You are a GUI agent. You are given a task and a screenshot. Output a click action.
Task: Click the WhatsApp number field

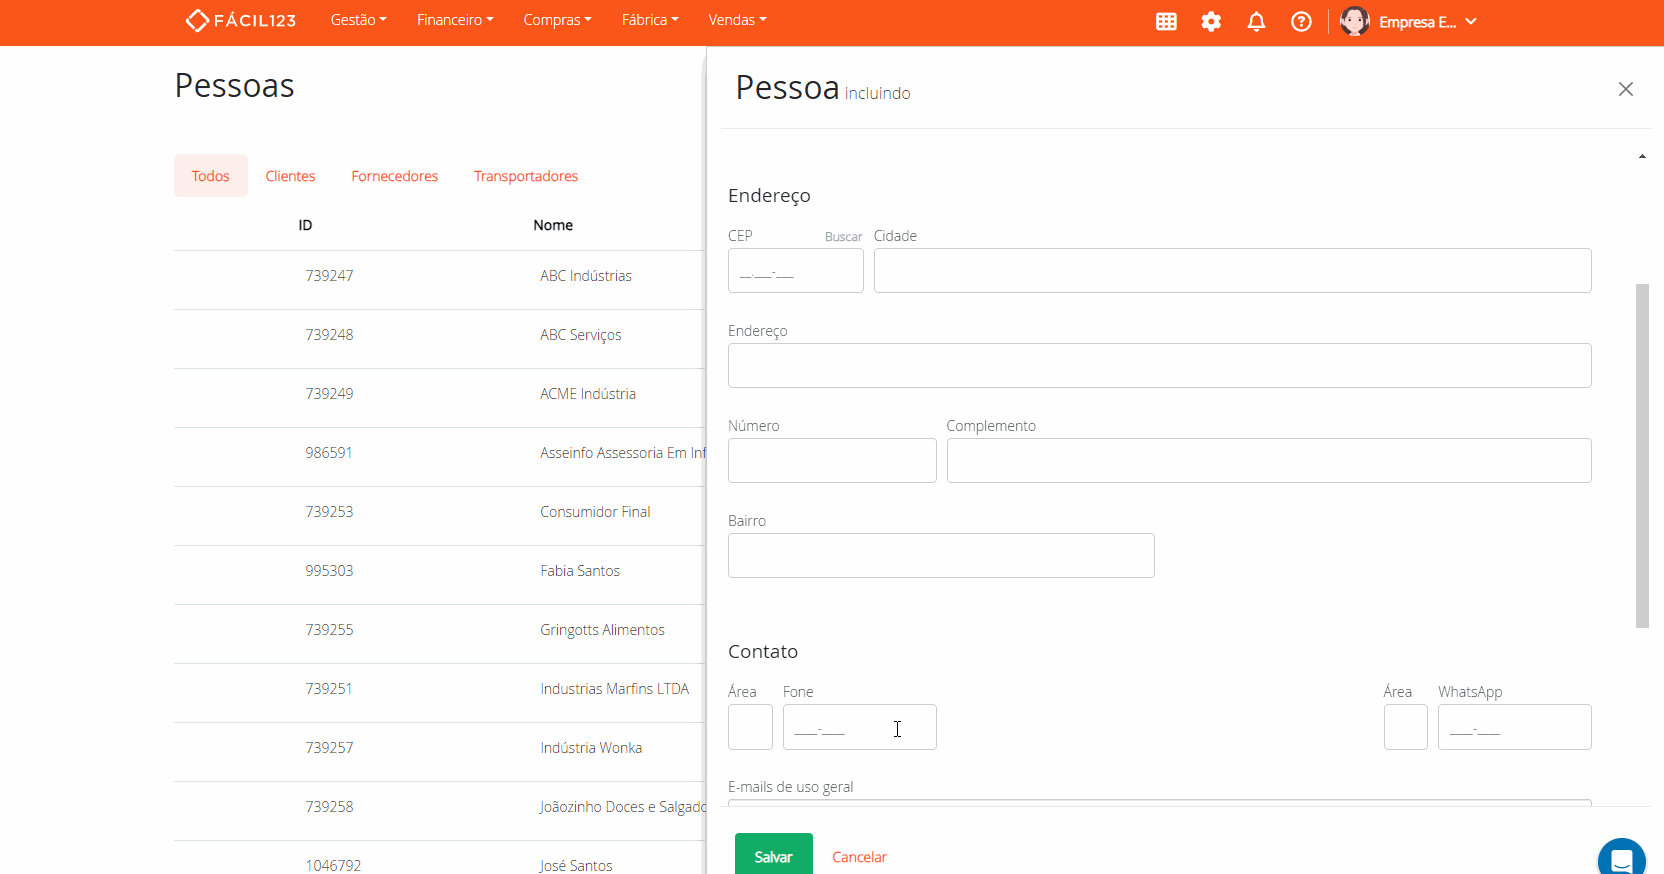(1514, 728)
